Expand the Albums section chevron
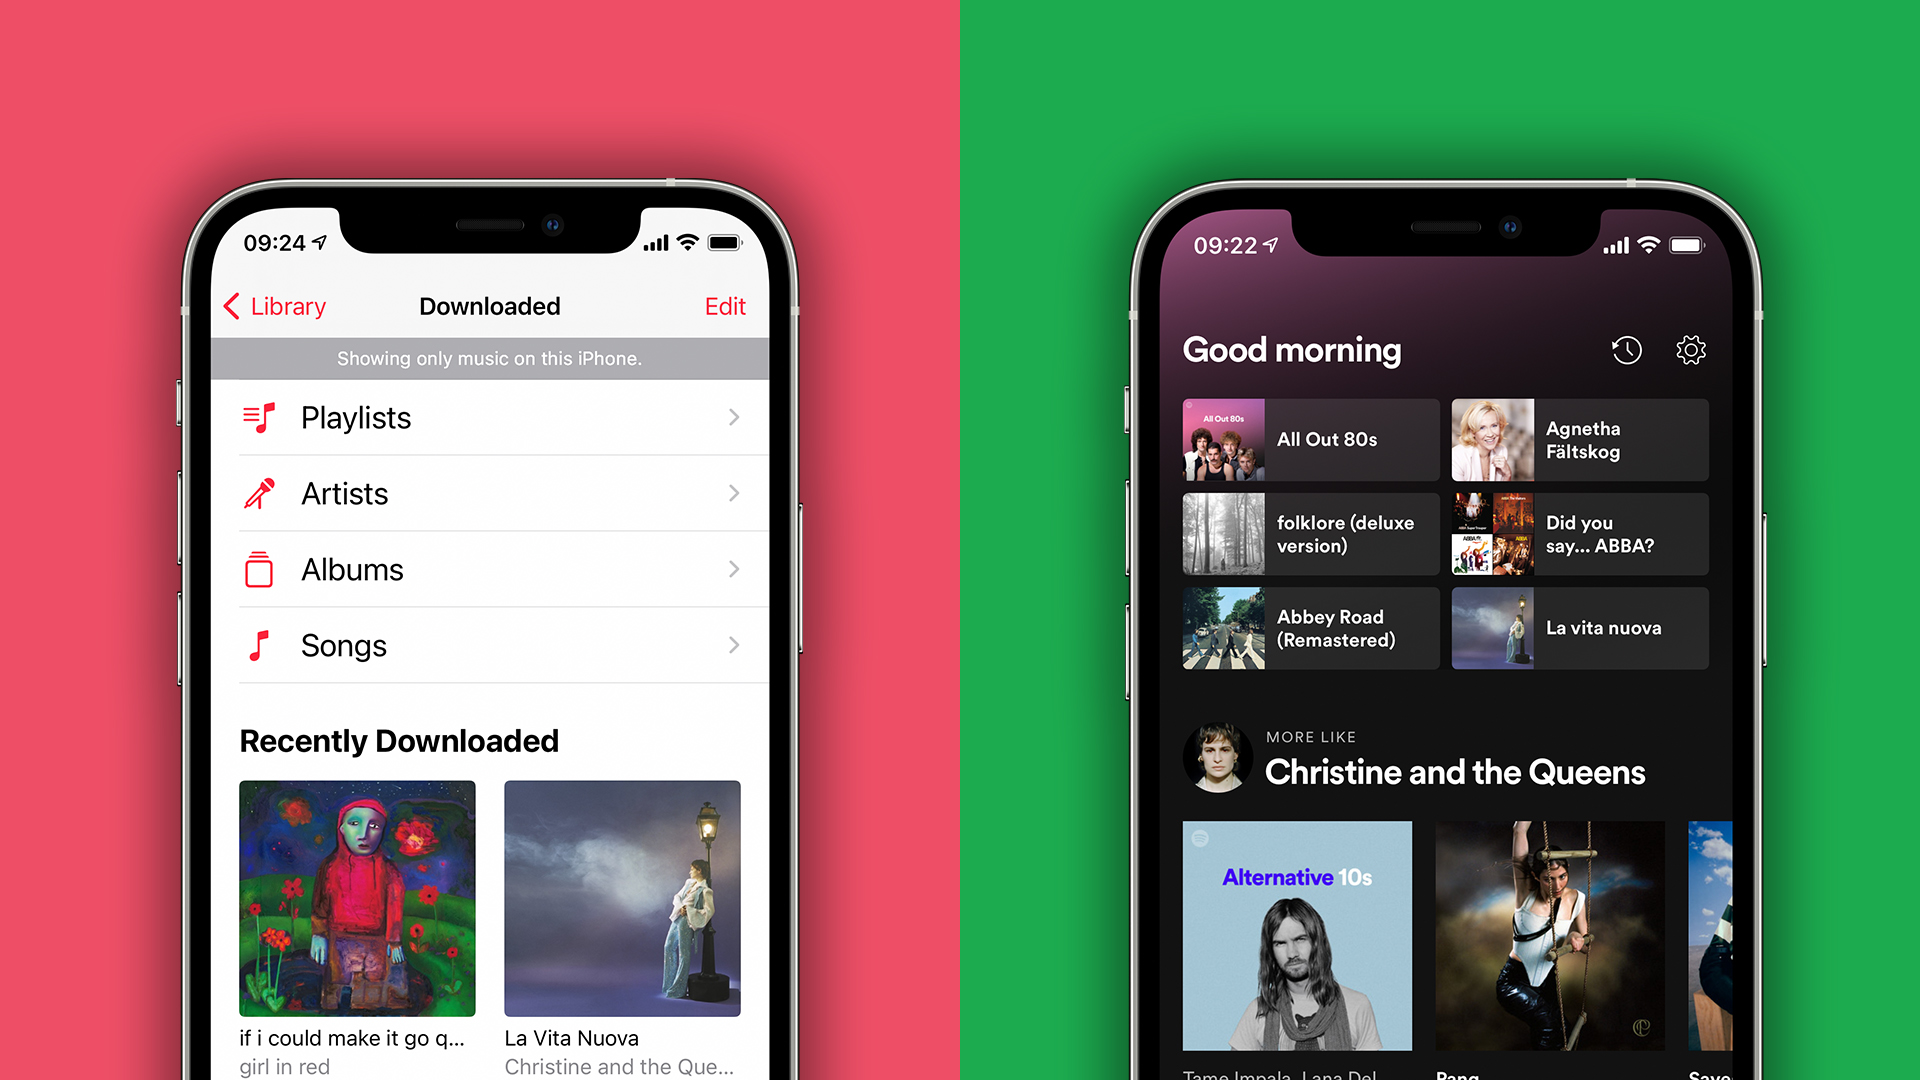 coord(735,570)
